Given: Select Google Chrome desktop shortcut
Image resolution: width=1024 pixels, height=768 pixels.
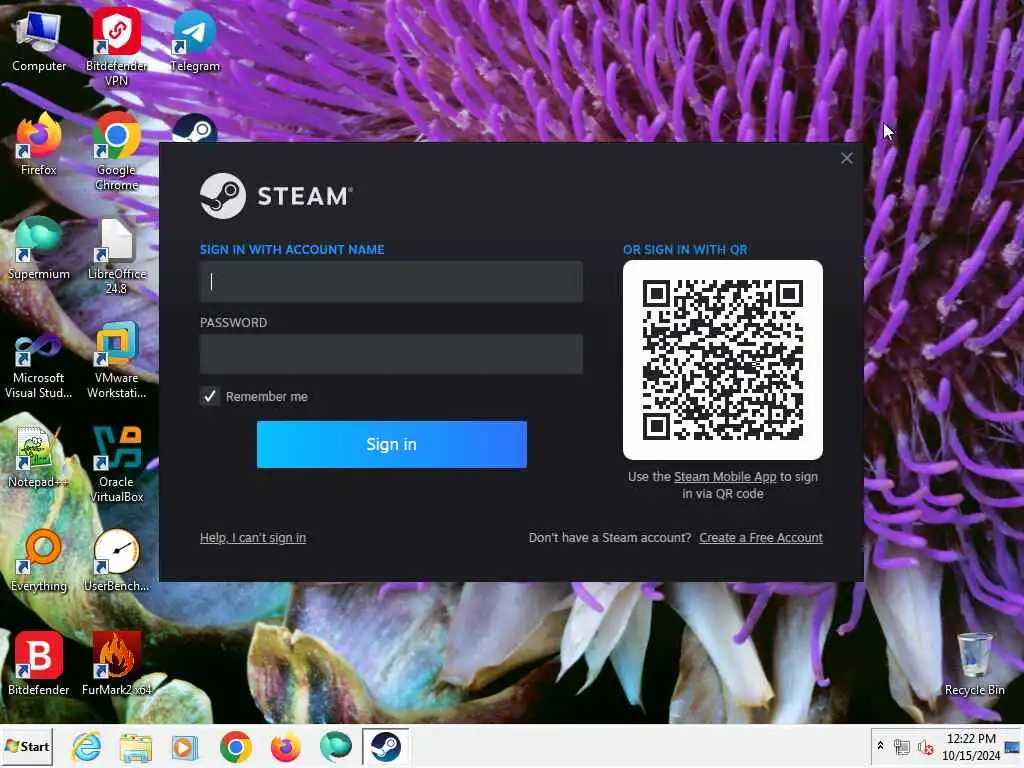Looking at the screenshot, I should coord(116,152).
